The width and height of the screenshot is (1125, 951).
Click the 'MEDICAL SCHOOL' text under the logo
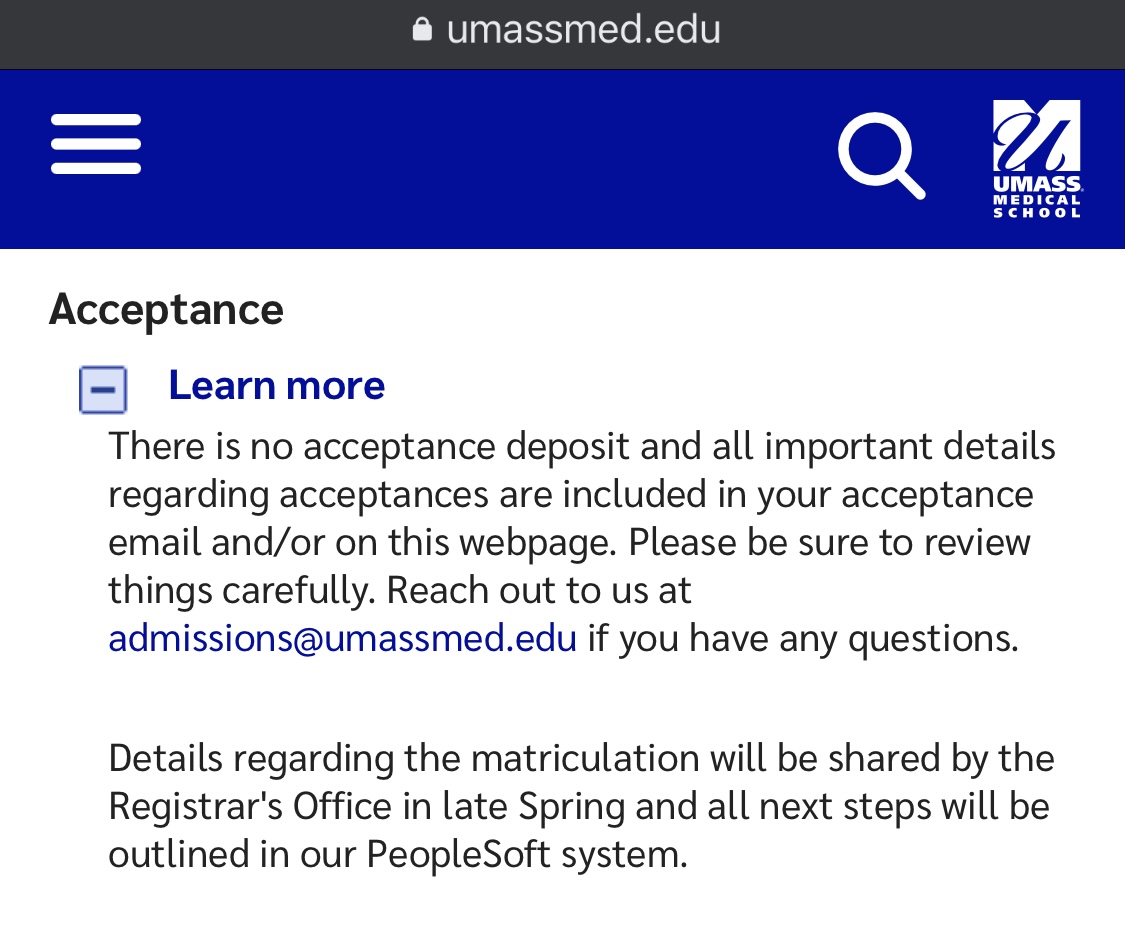pos(1037,206)
